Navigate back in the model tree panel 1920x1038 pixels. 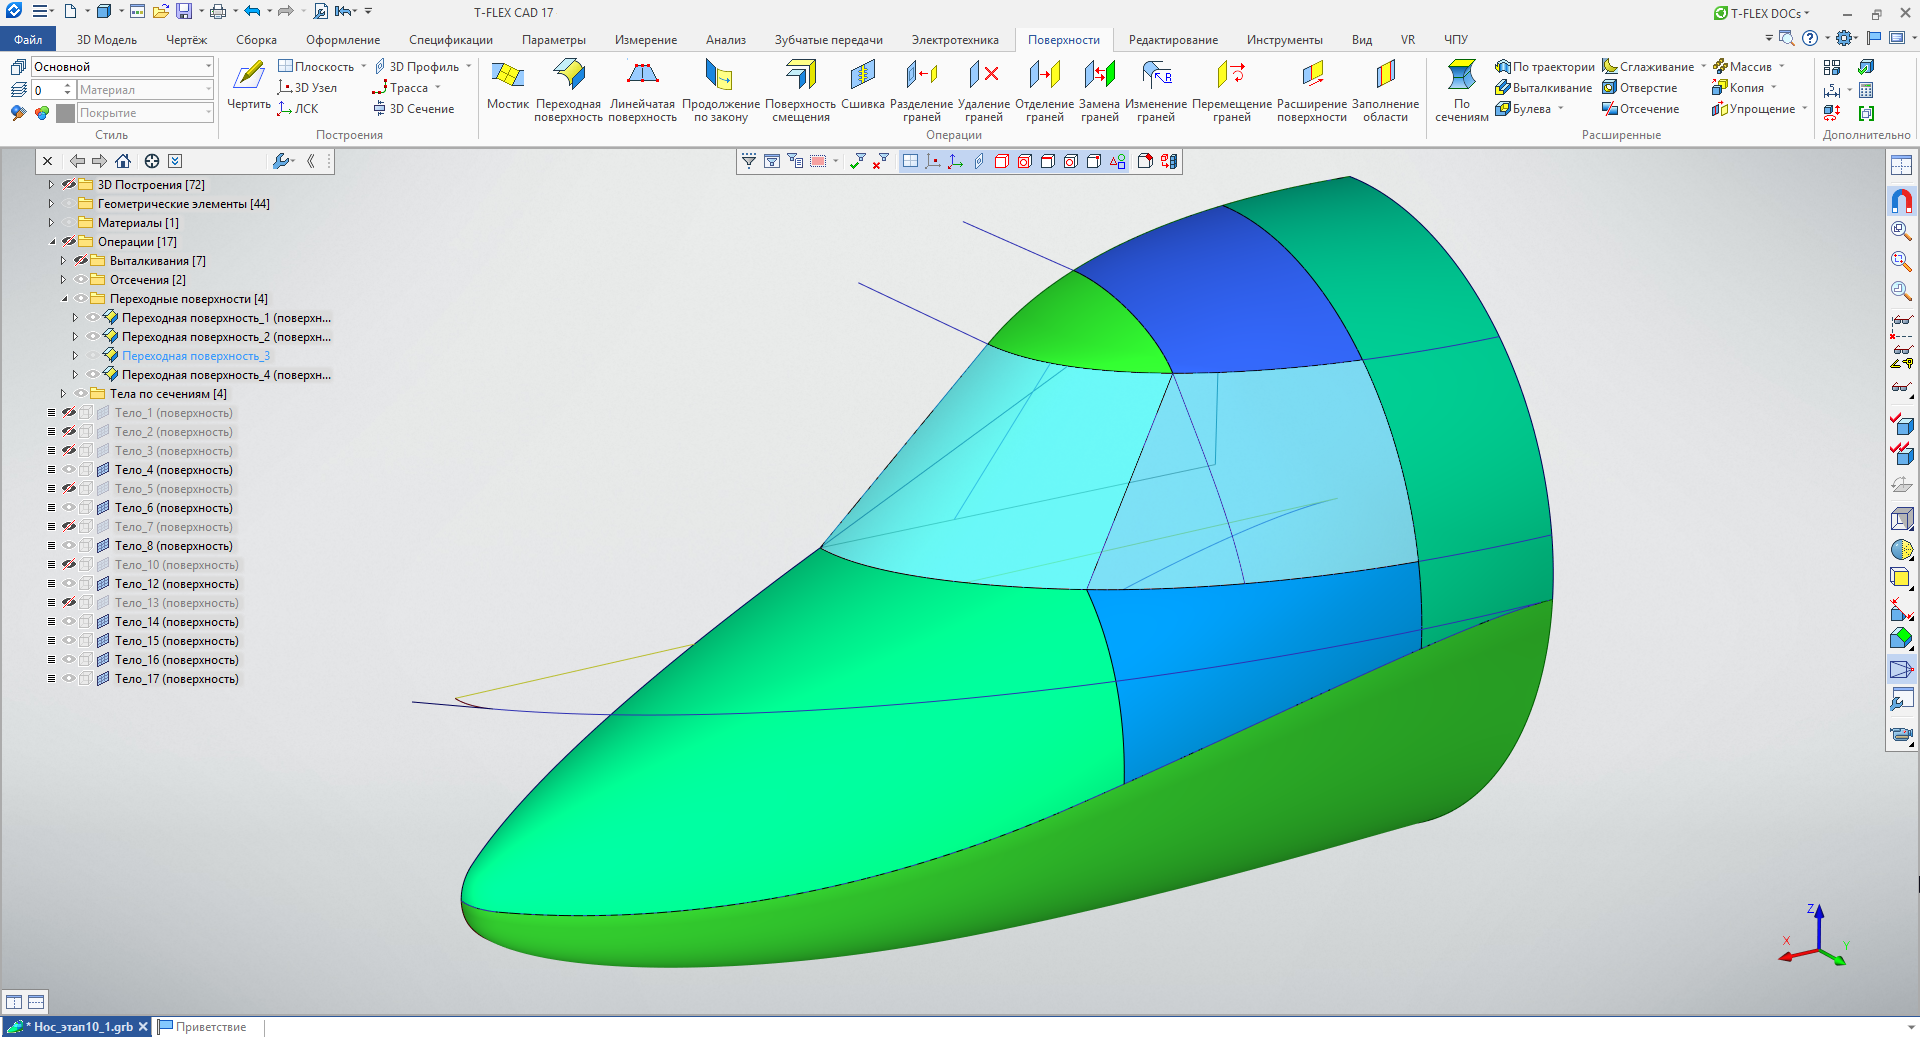(x=77, y=161)
